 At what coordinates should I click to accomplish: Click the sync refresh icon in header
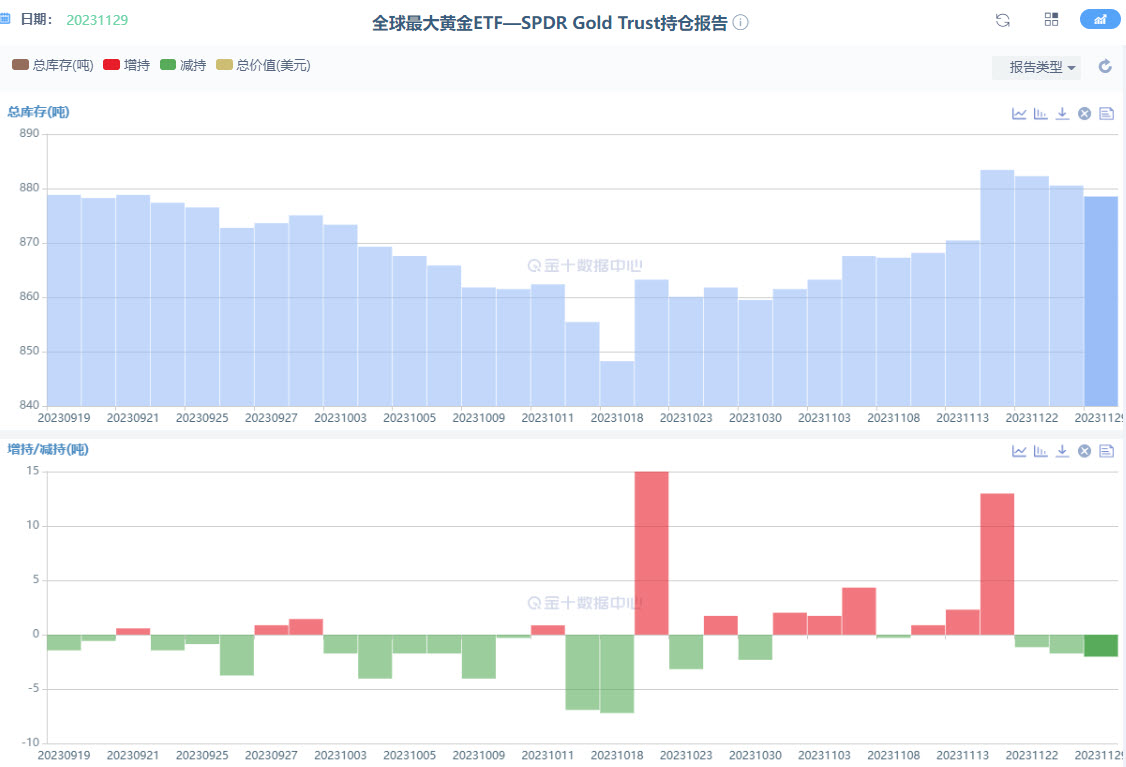click(x=1003, y=20)
